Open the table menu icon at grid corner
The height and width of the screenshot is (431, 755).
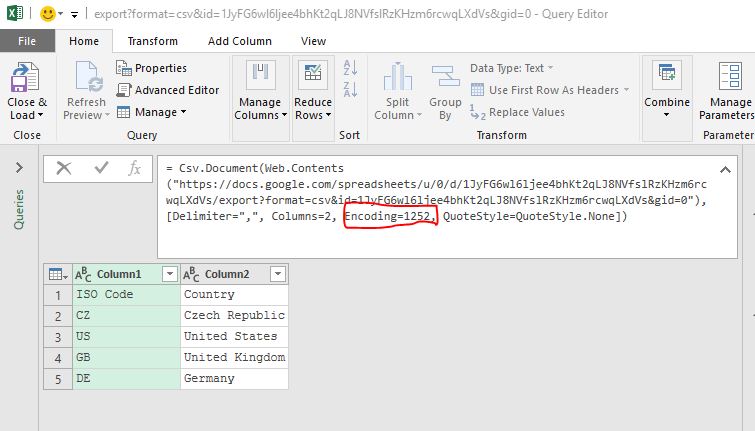point(58,274)
